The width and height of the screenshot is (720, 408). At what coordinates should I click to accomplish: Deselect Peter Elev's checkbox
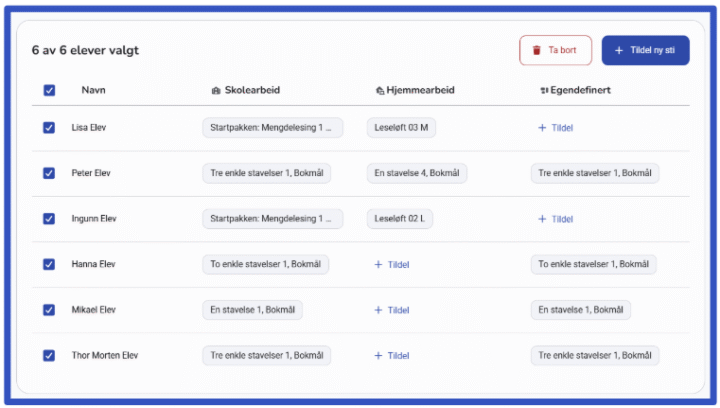pyautogui.click(x=49, y=173)
